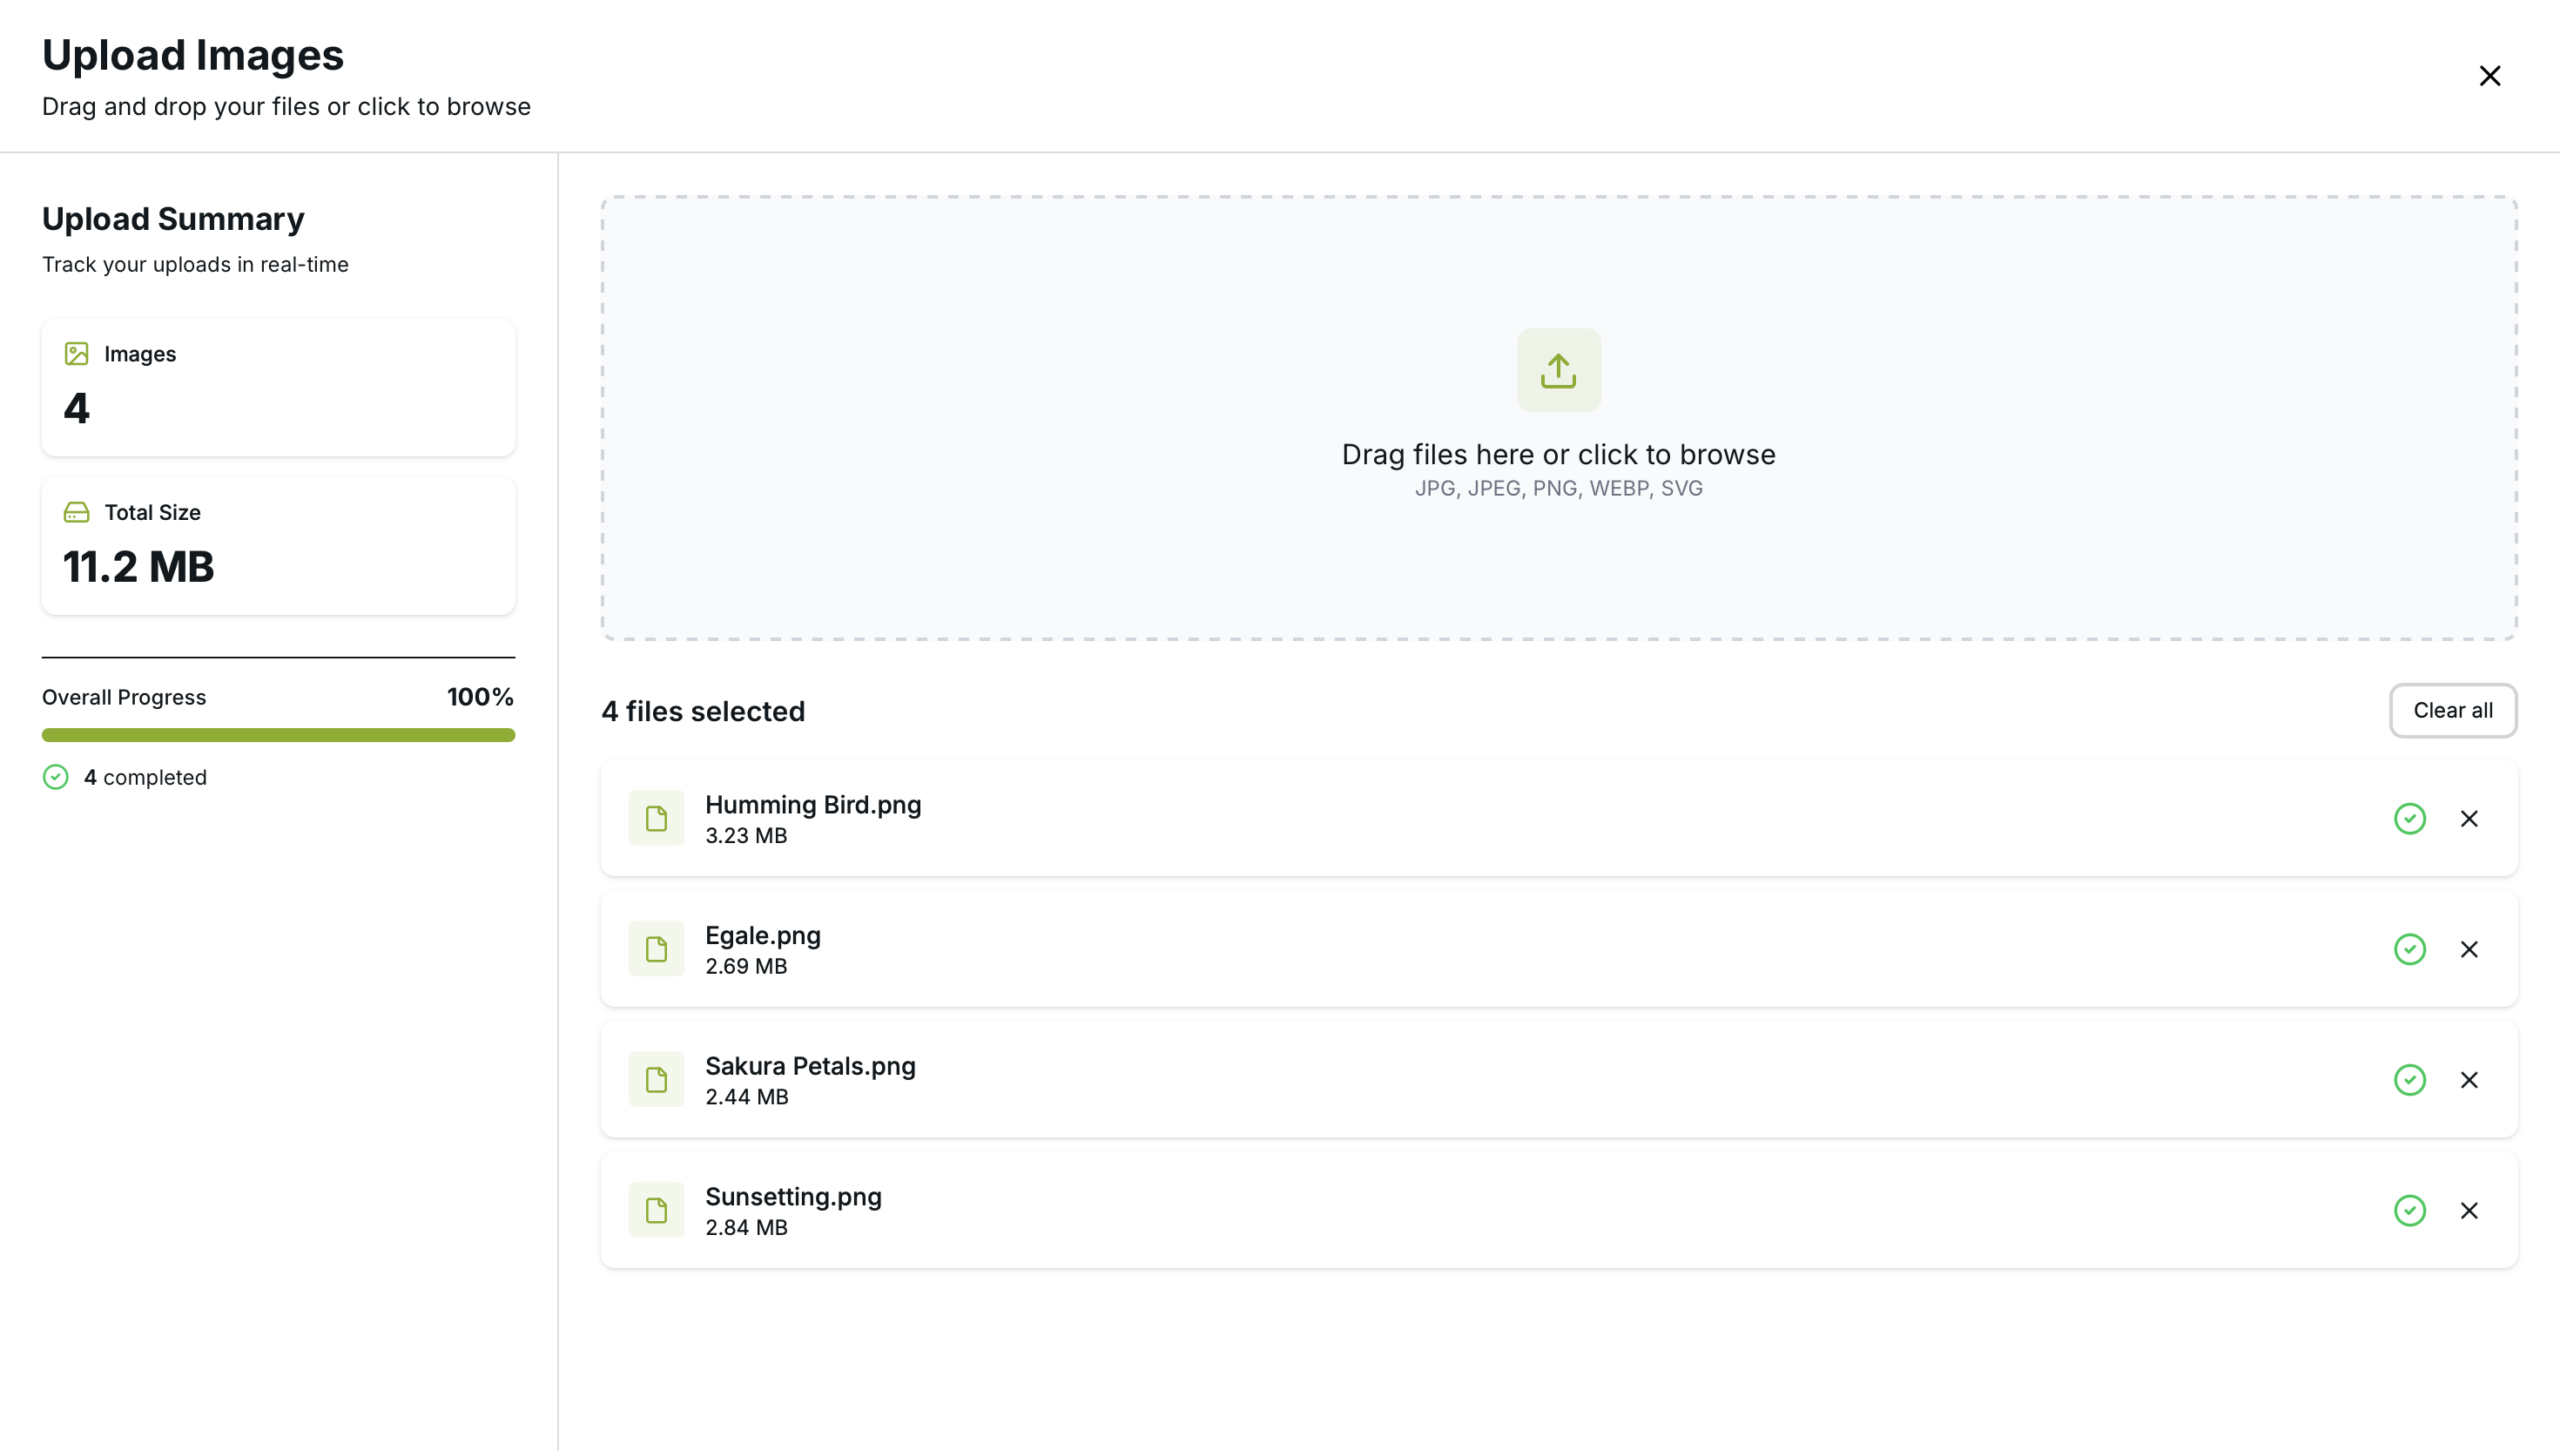Screen dimensions: 2560x1451
Task: Close the Upload Images dialog
Action: (x=2489, y=76)
